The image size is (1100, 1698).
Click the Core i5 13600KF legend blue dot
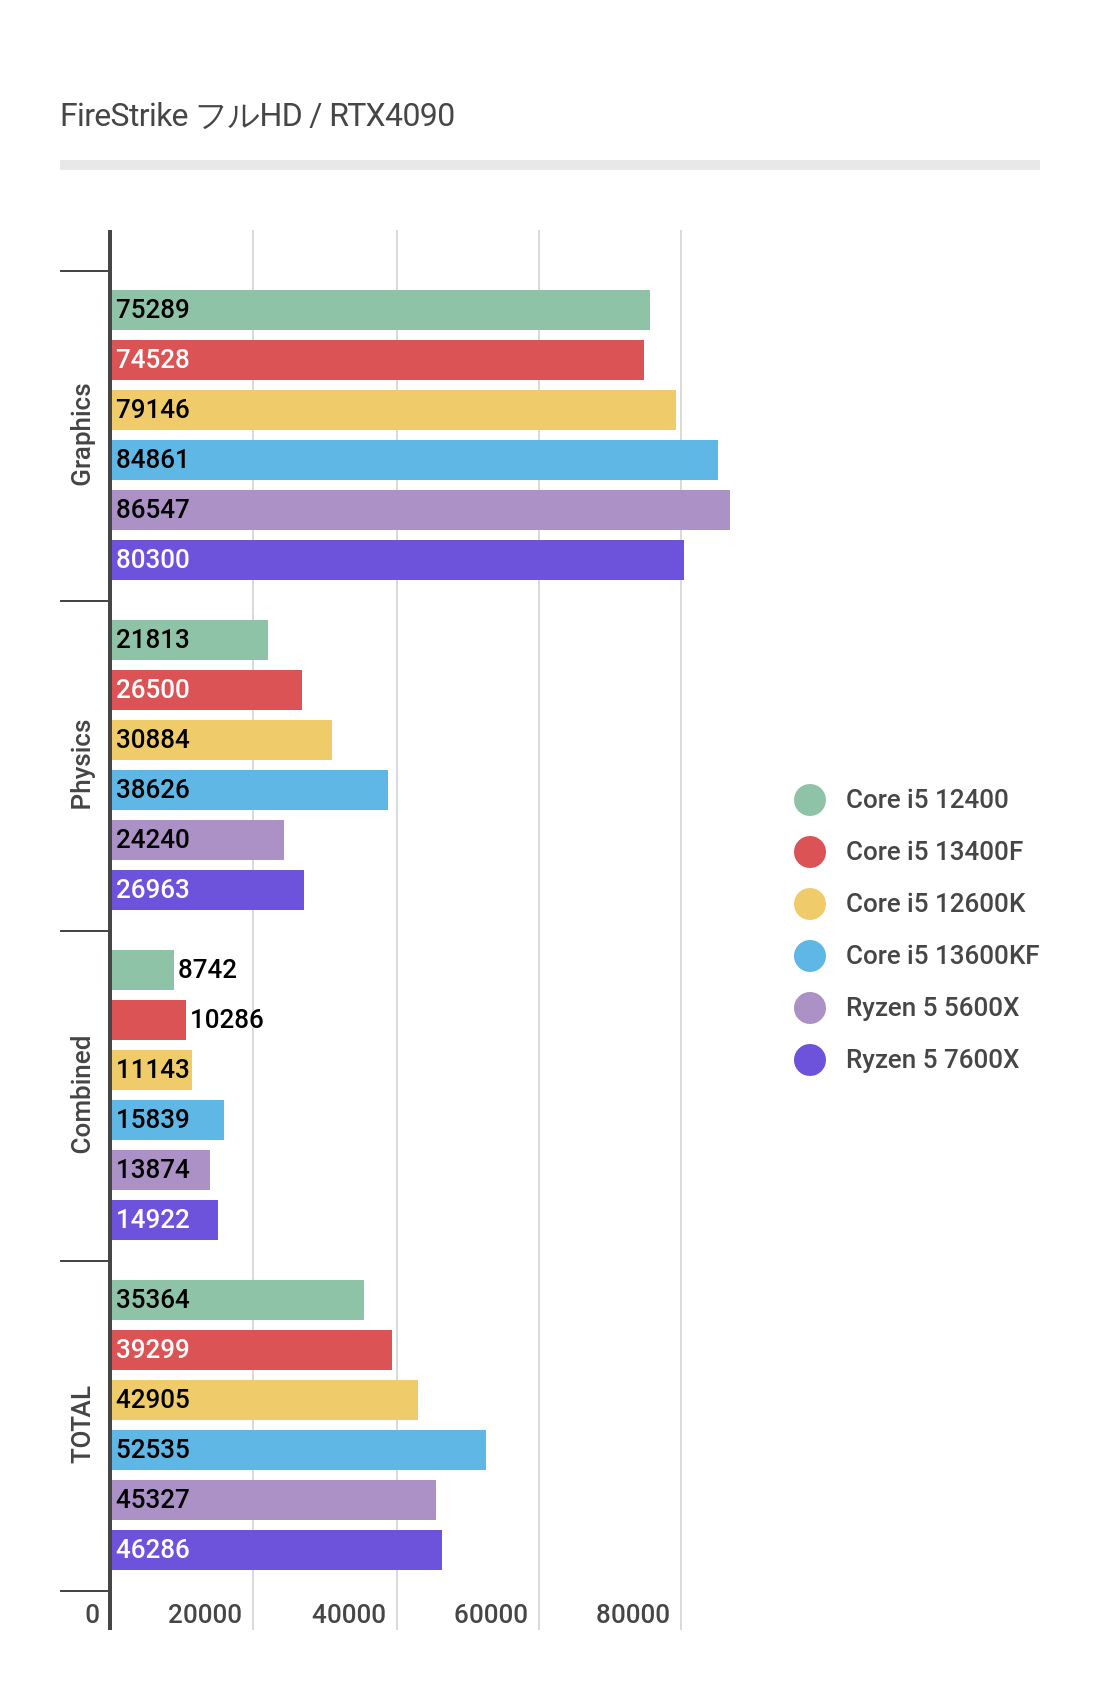(810, 956)
